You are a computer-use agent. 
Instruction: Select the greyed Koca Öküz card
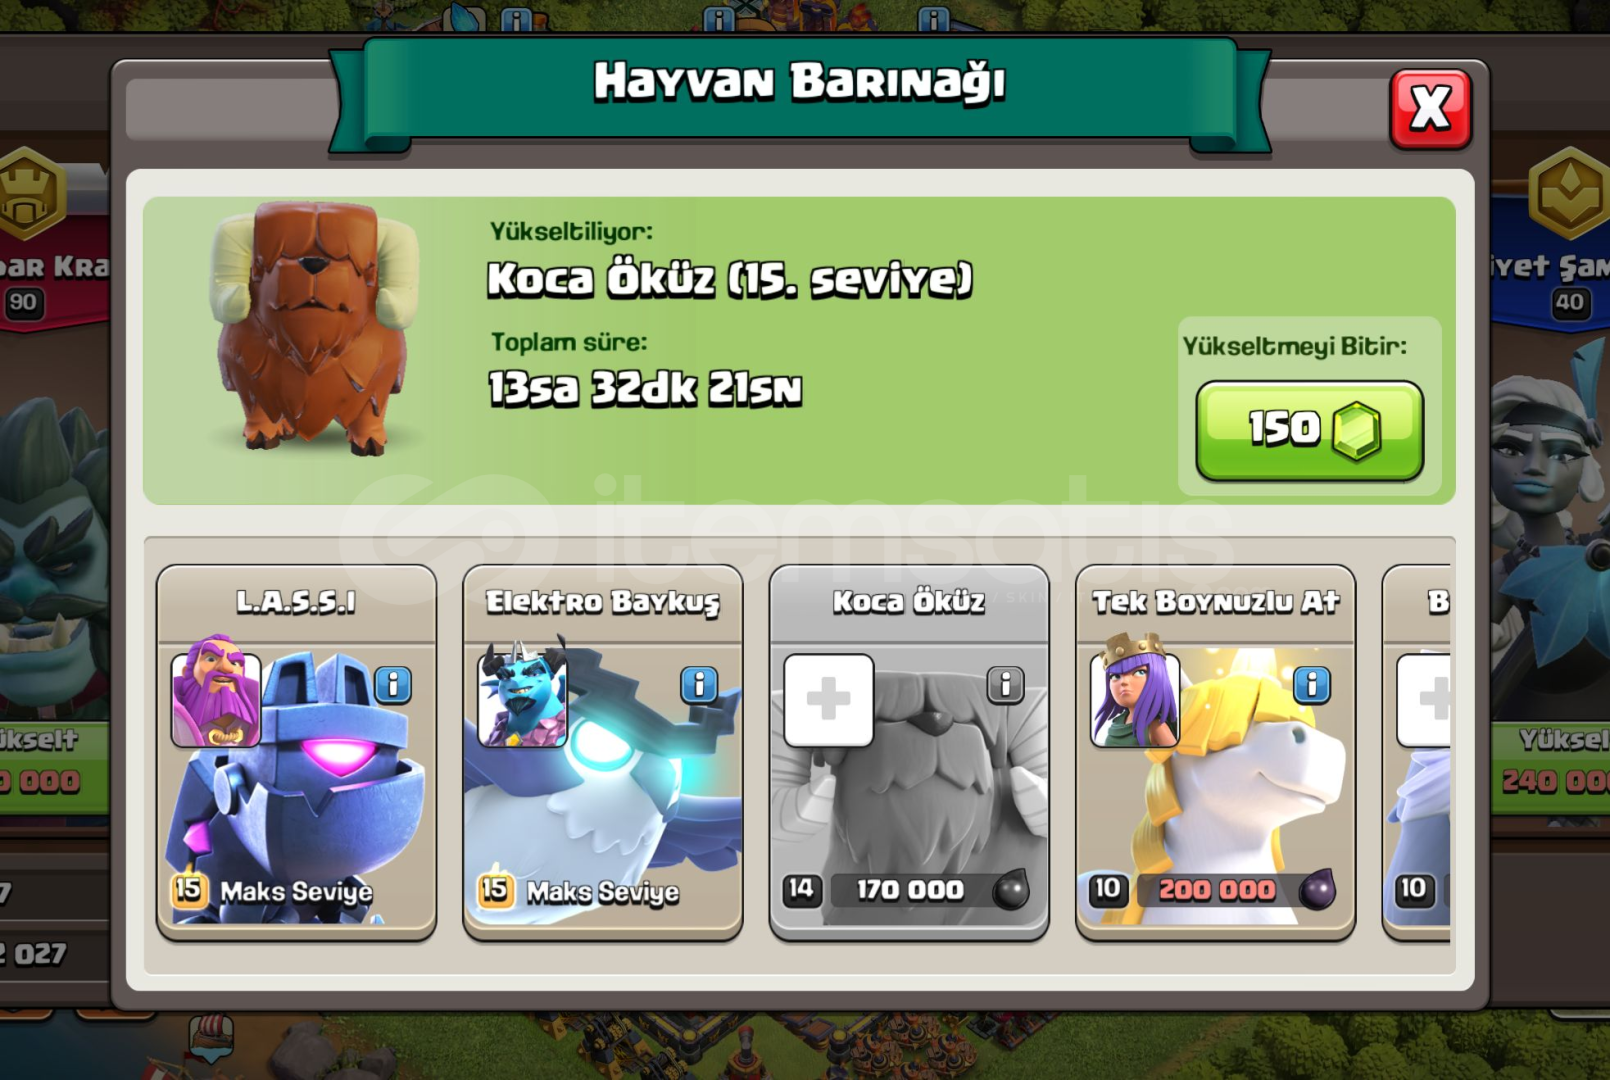click(x=909, y=752)
